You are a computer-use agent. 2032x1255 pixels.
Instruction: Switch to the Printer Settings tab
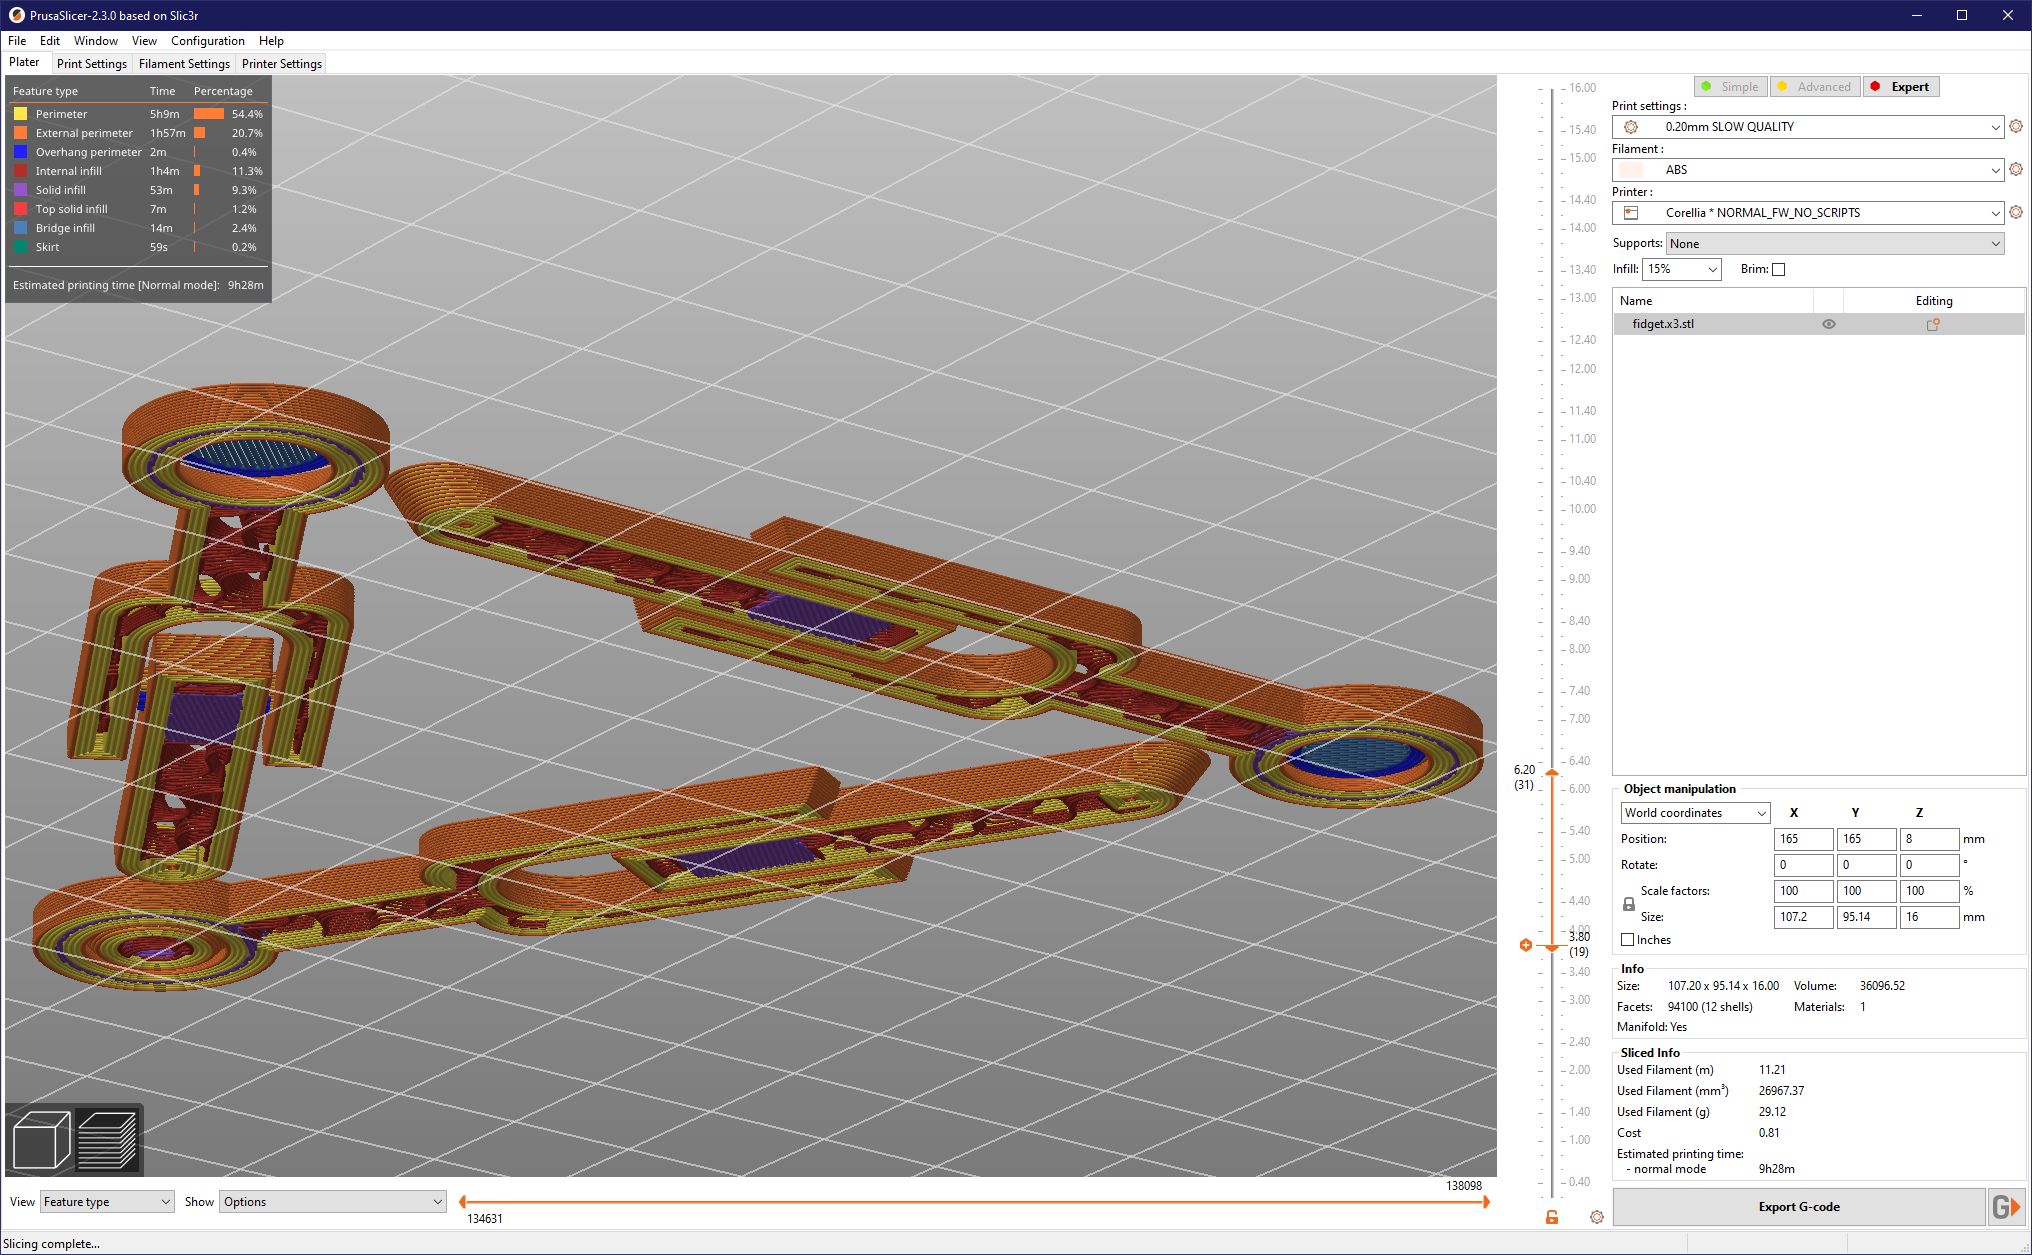[282, 64]
